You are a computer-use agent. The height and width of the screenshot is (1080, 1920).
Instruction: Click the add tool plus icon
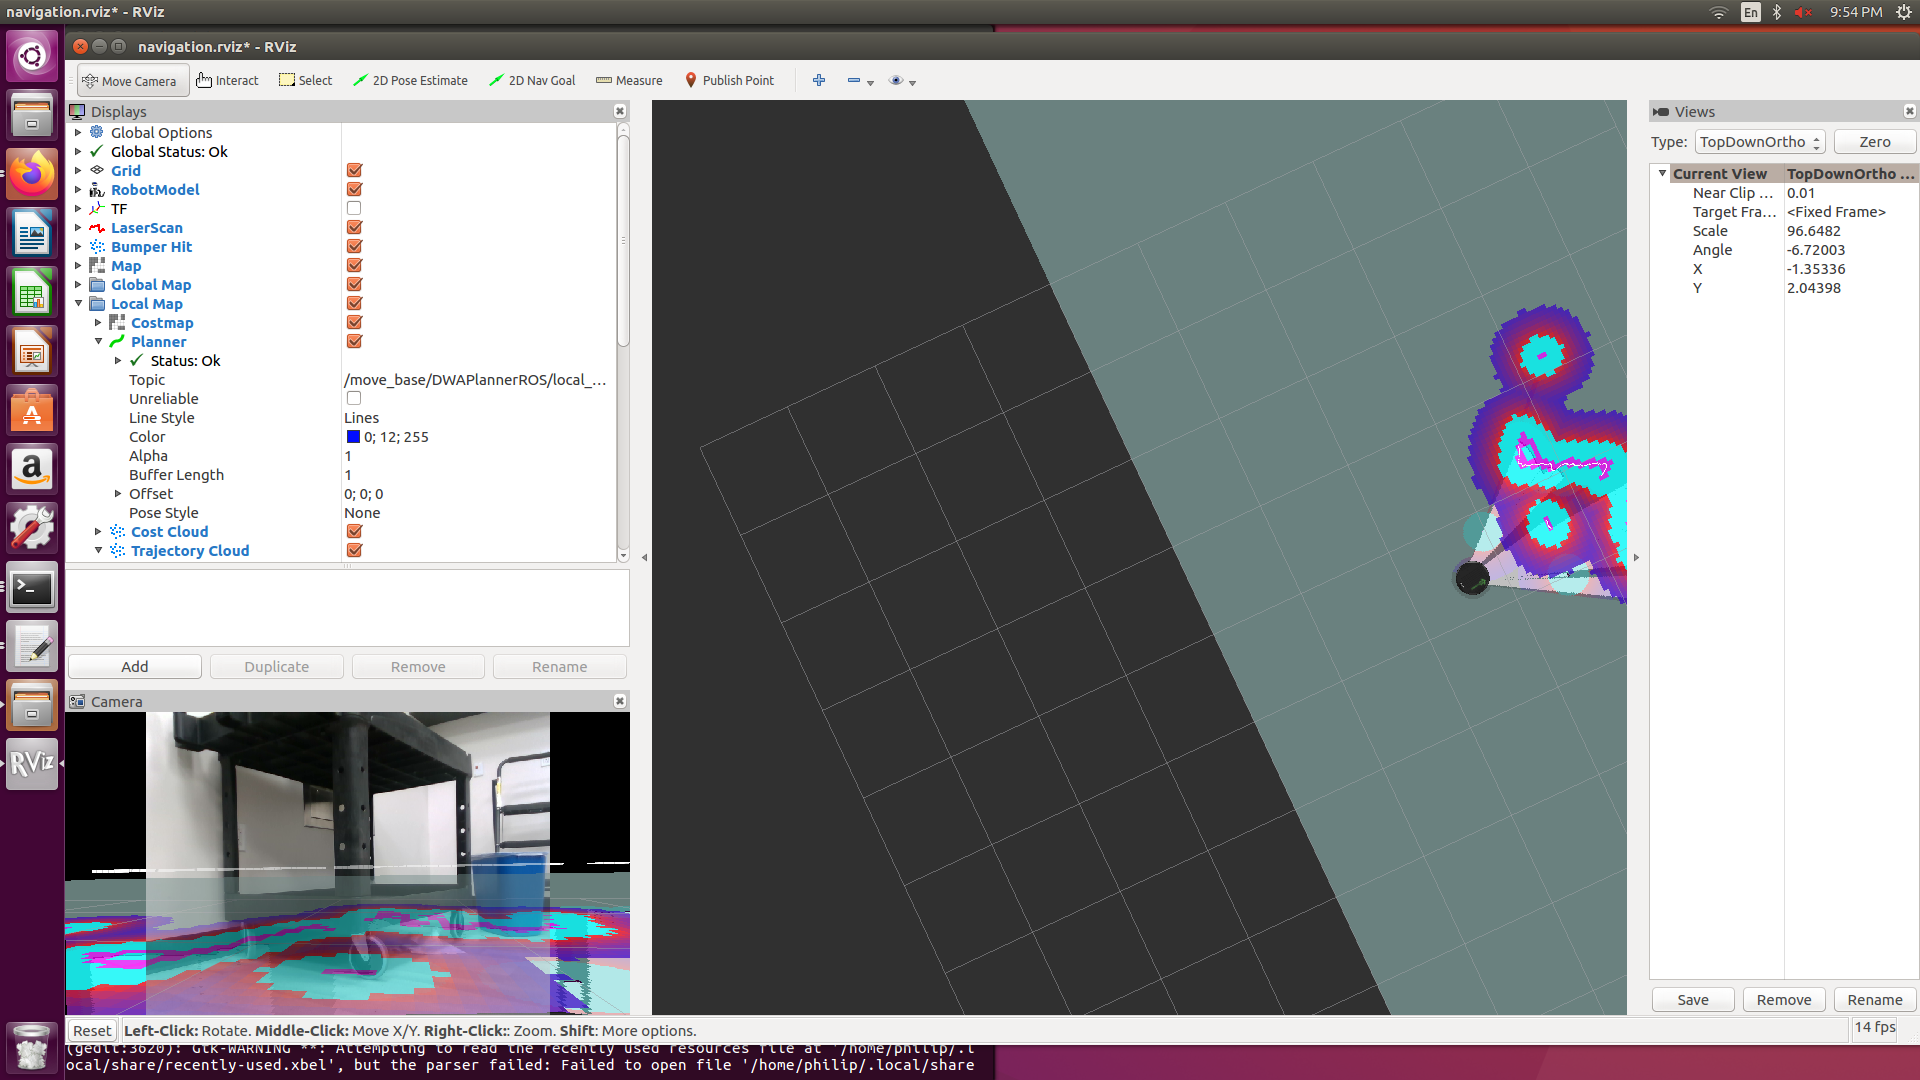pyautogui.click(x=819, y=81)
